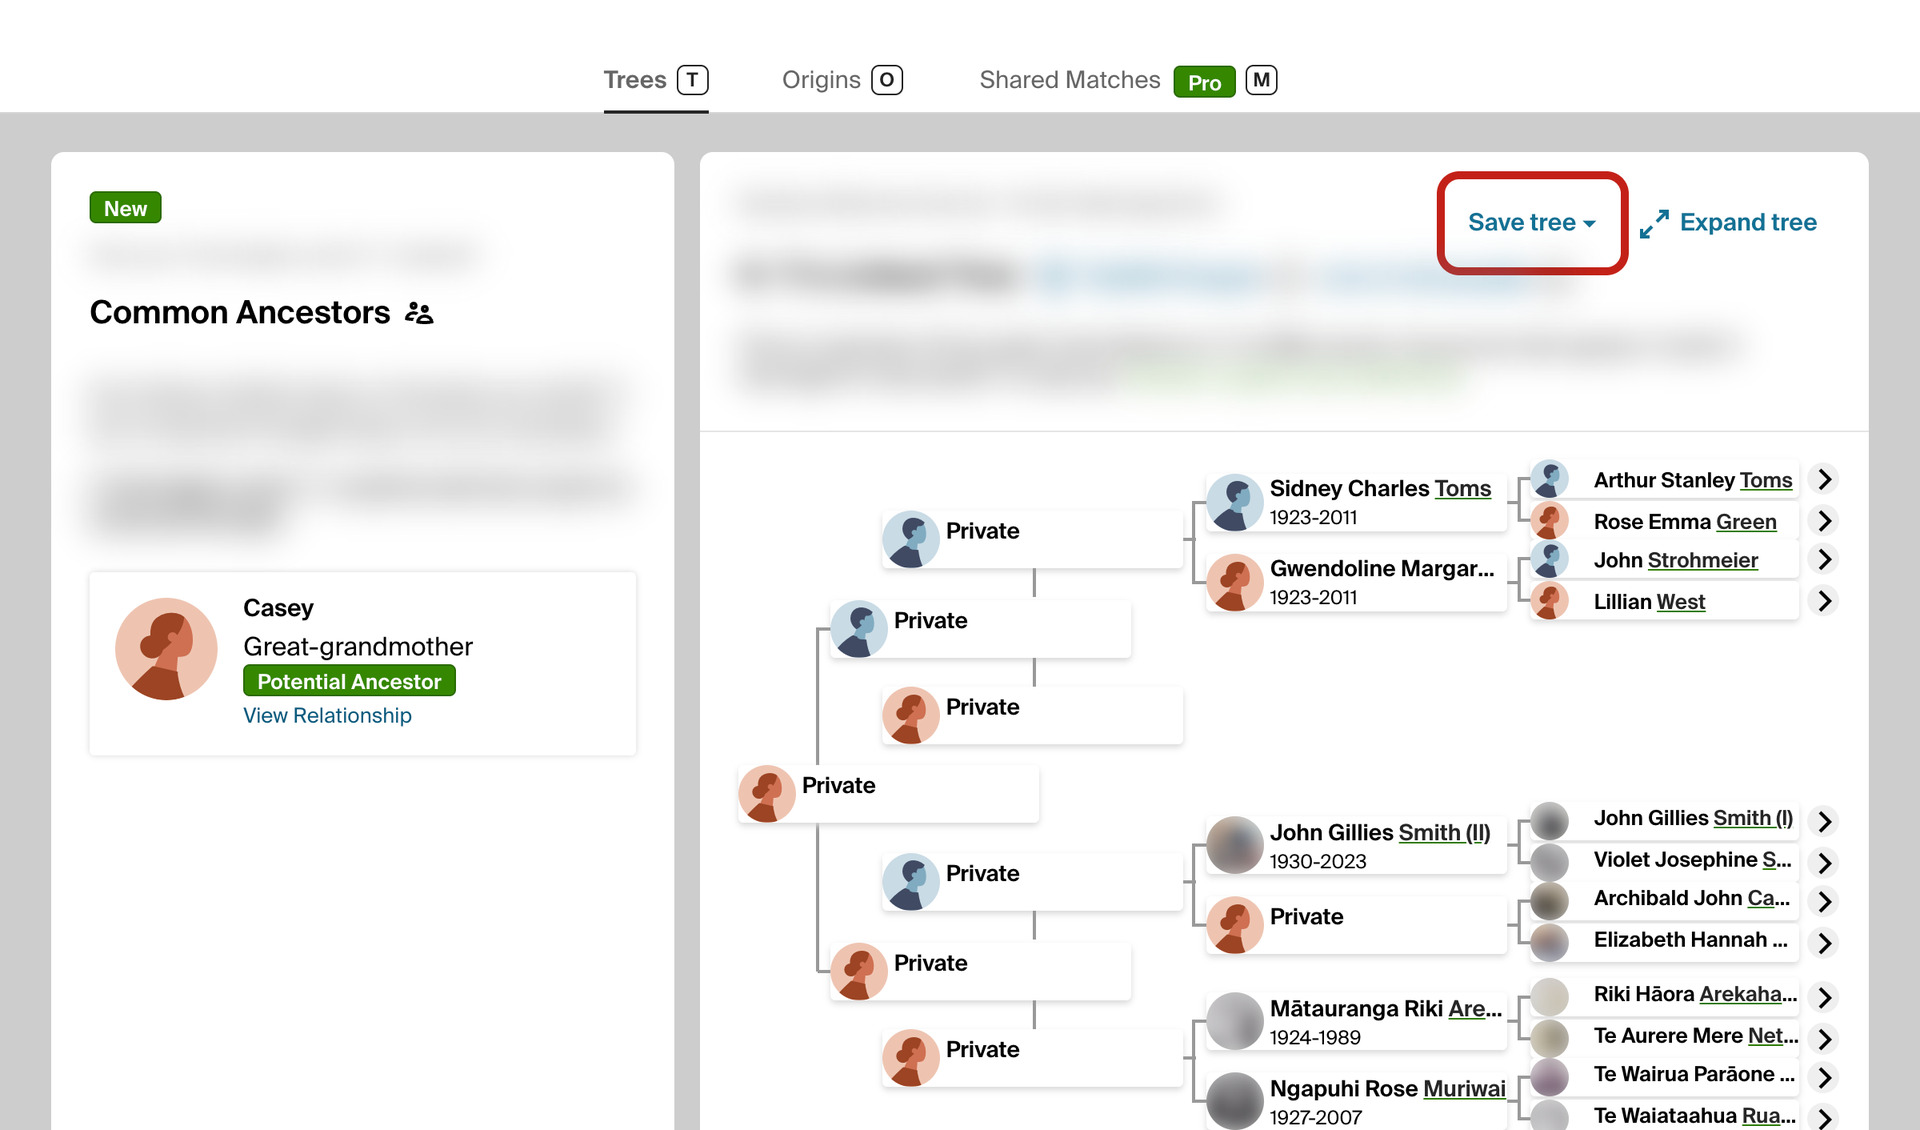Click the Common Ancestors people icon
1920x1130 pixels.
tap(419, 313)
